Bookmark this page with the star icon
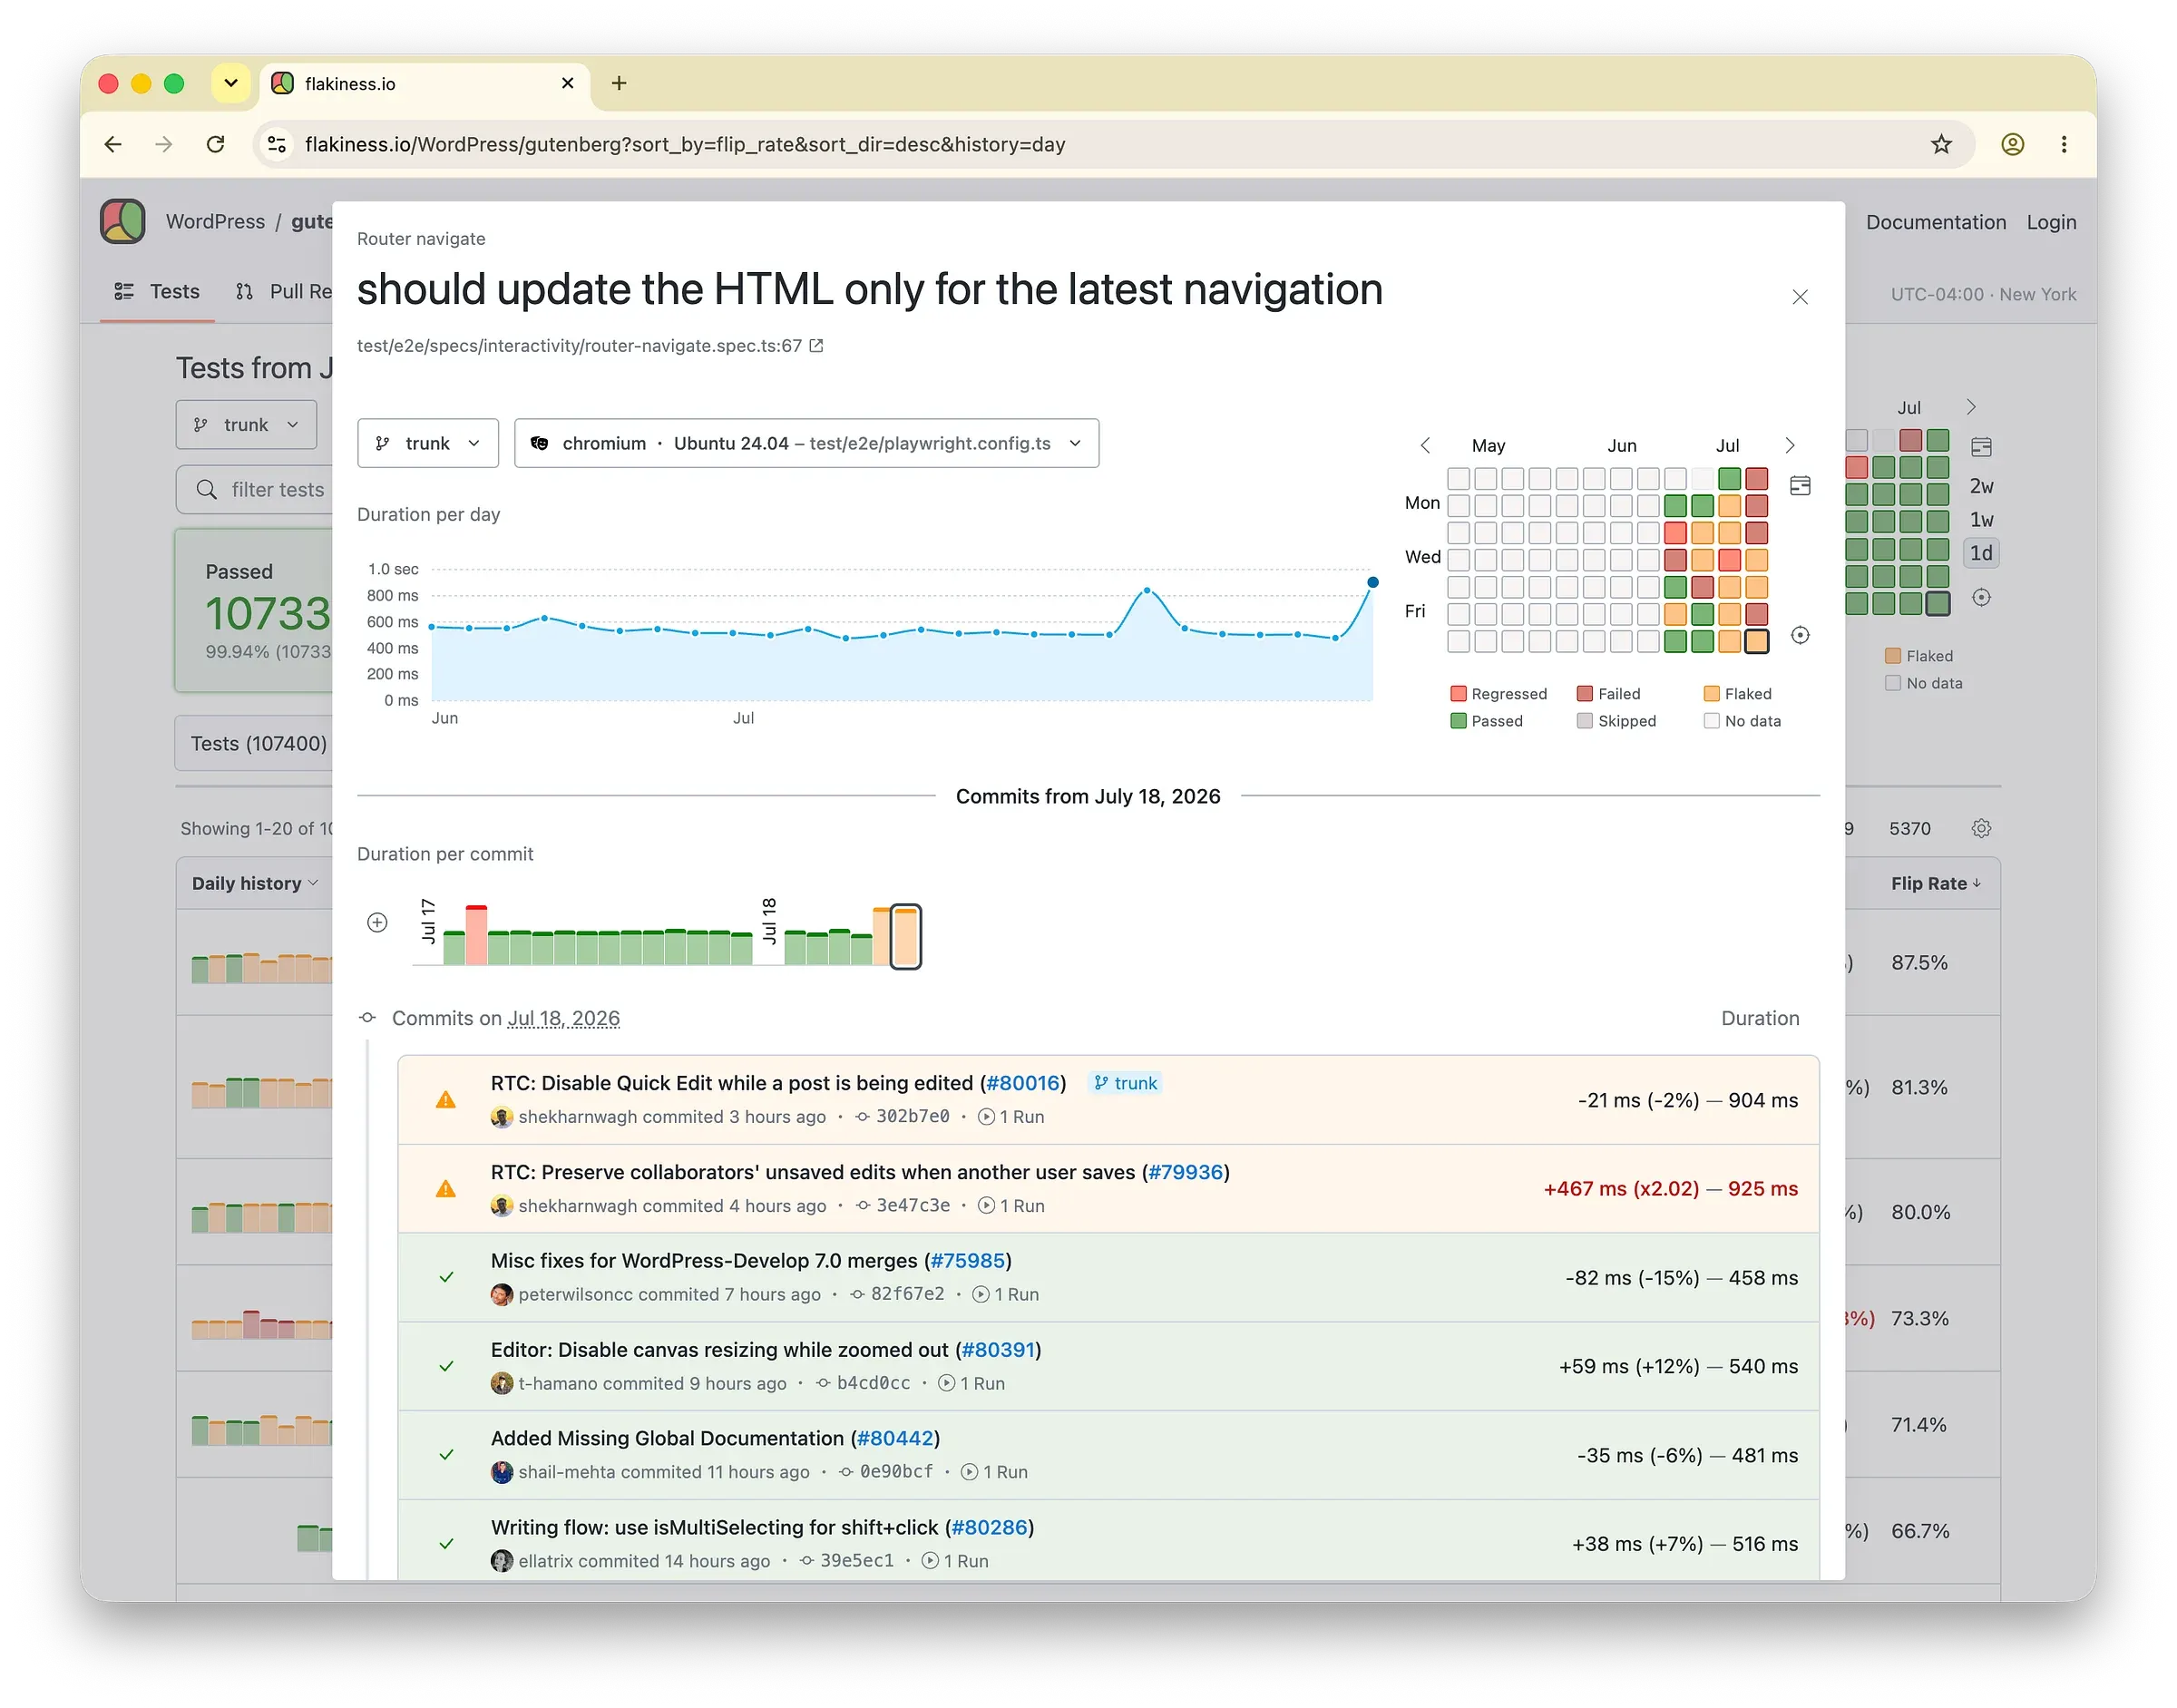This screenshot has width=2177, height=1708. click(1940, 144)
